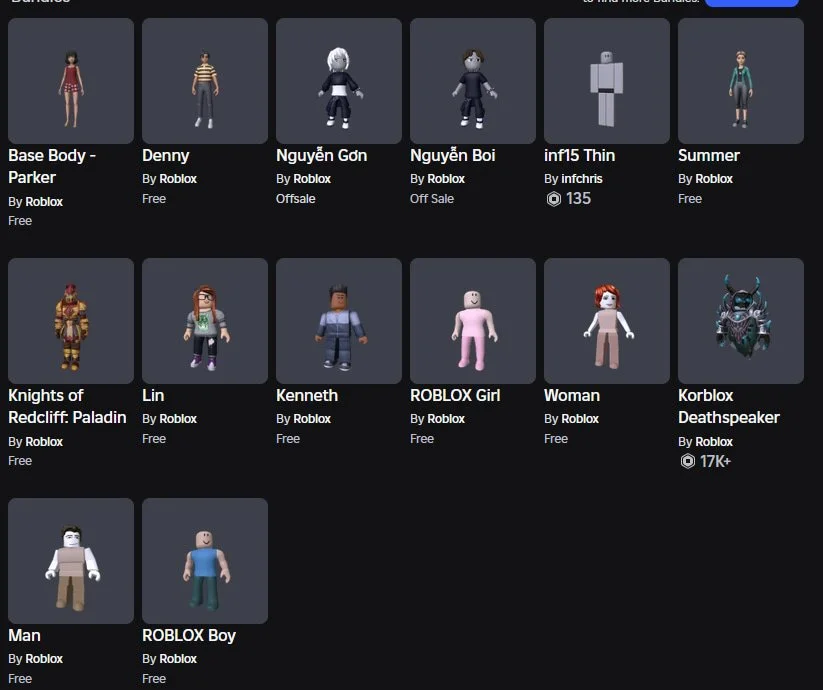Click the 'Free' label under Summer
Screen dimensions: 823x690
pyautogui.click(x=690, y=199)
